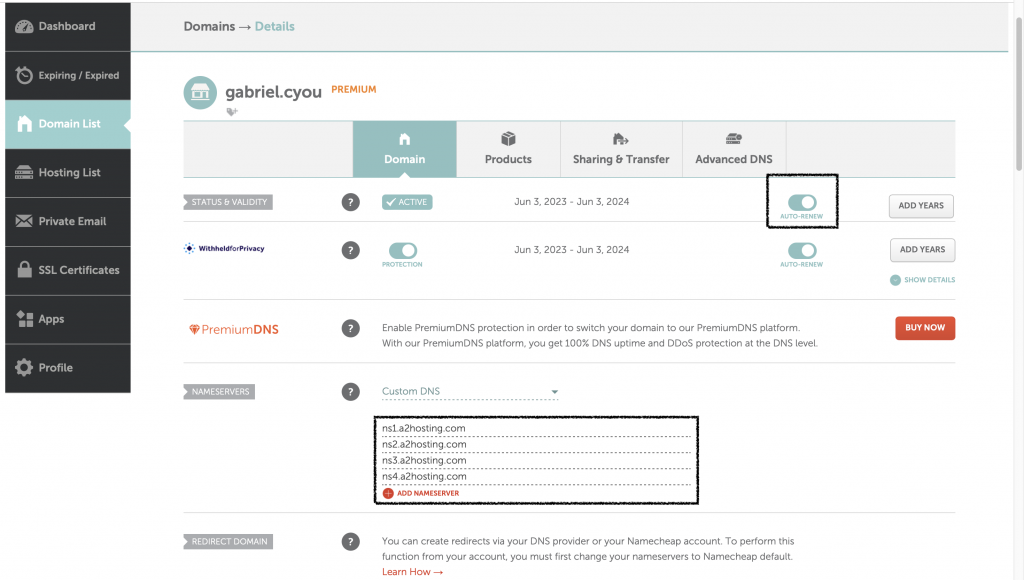Image resolution: width=1024 pixels, height=580 pixels.
Task: Switch to the Products tab
Action: point(508,149)
